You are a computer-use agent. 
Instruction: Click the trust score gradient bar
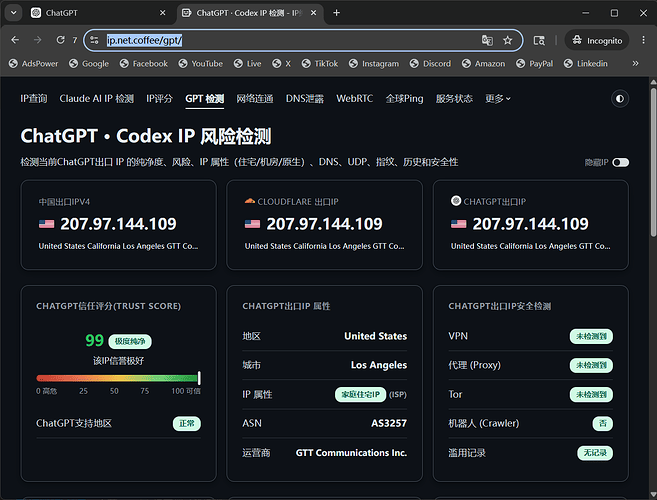[x=118, y=378]
